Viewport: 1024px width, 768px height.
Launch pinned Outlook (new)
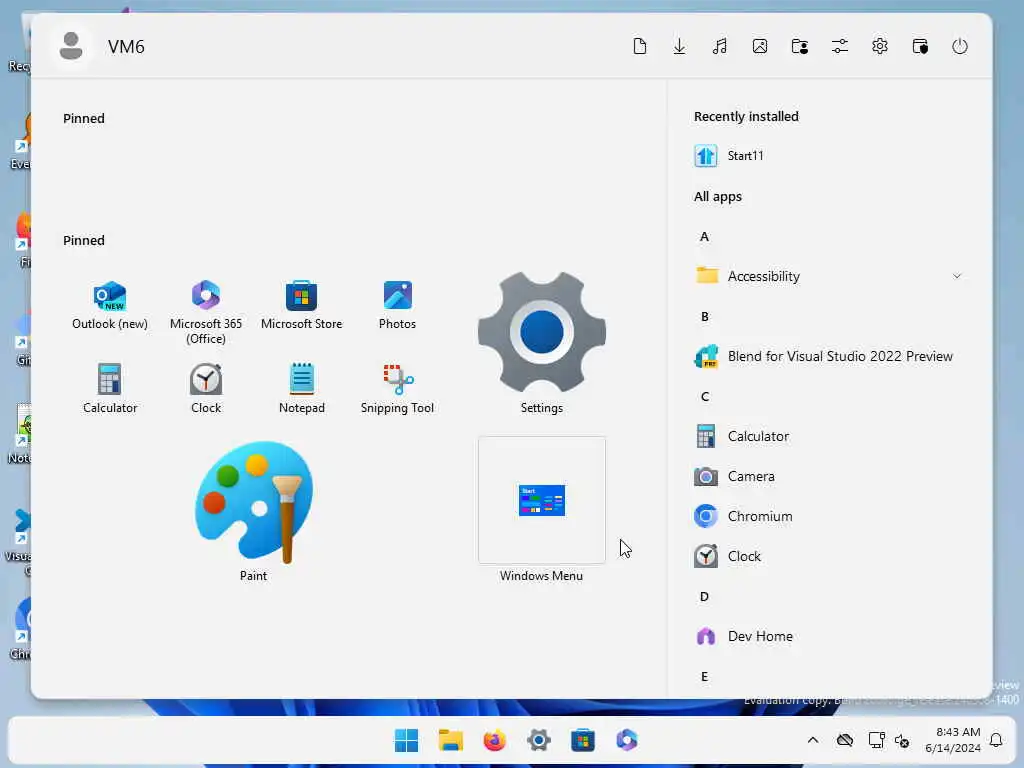110,306
